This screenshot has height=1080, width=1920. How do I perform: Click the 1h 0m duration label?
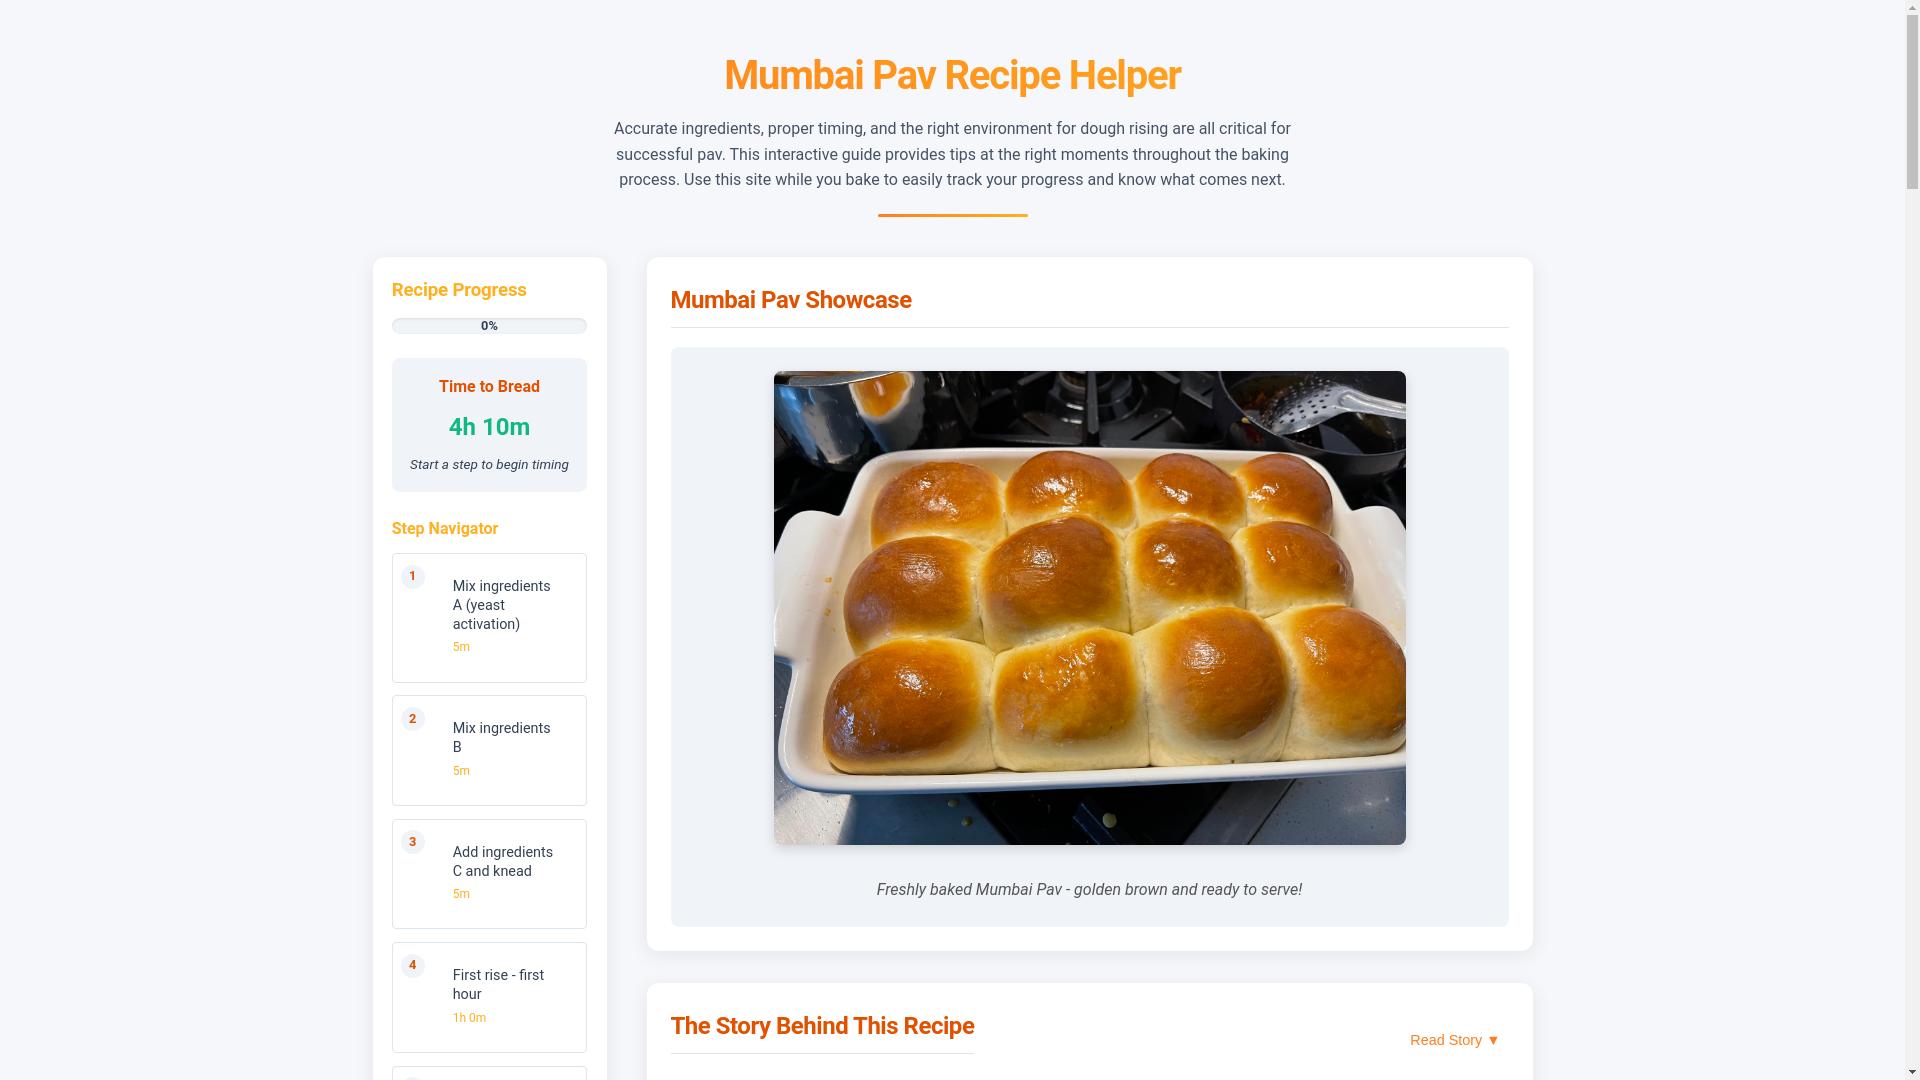469,1018
